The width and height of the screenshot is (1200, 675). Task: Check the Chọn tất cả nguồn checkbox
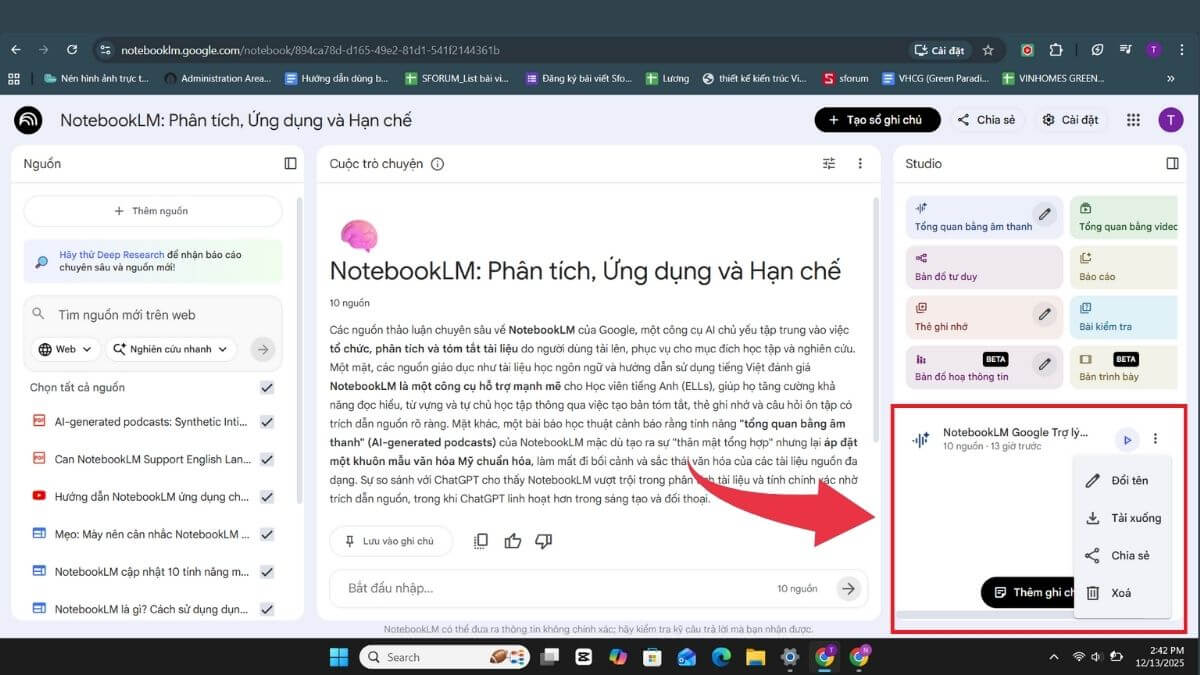[x=266, y=387]
